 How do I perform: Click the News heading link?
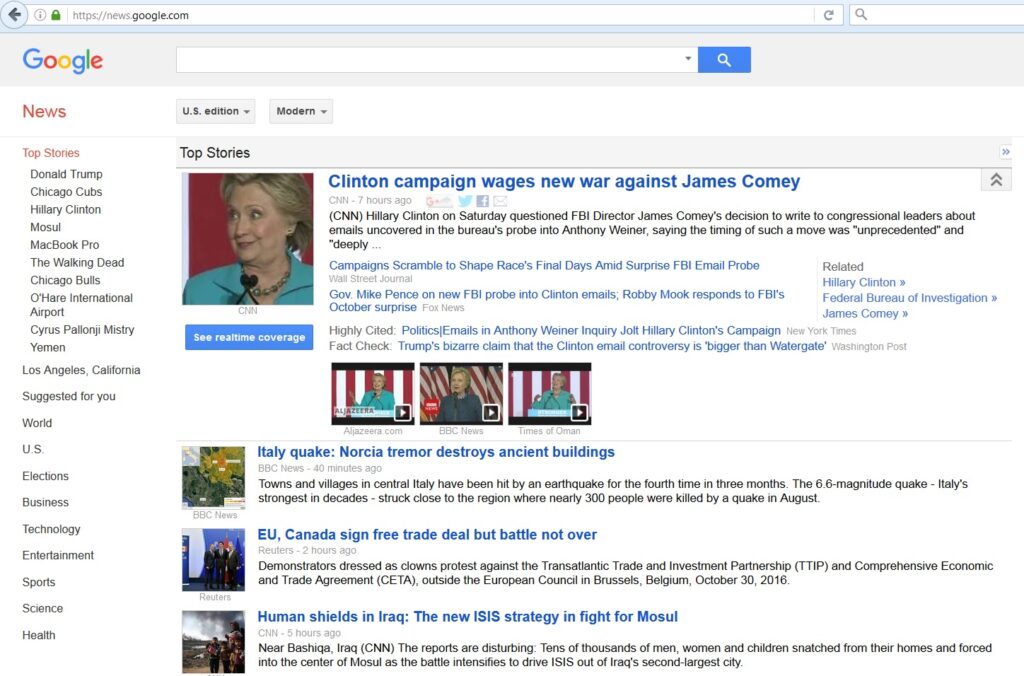(44, 112)
